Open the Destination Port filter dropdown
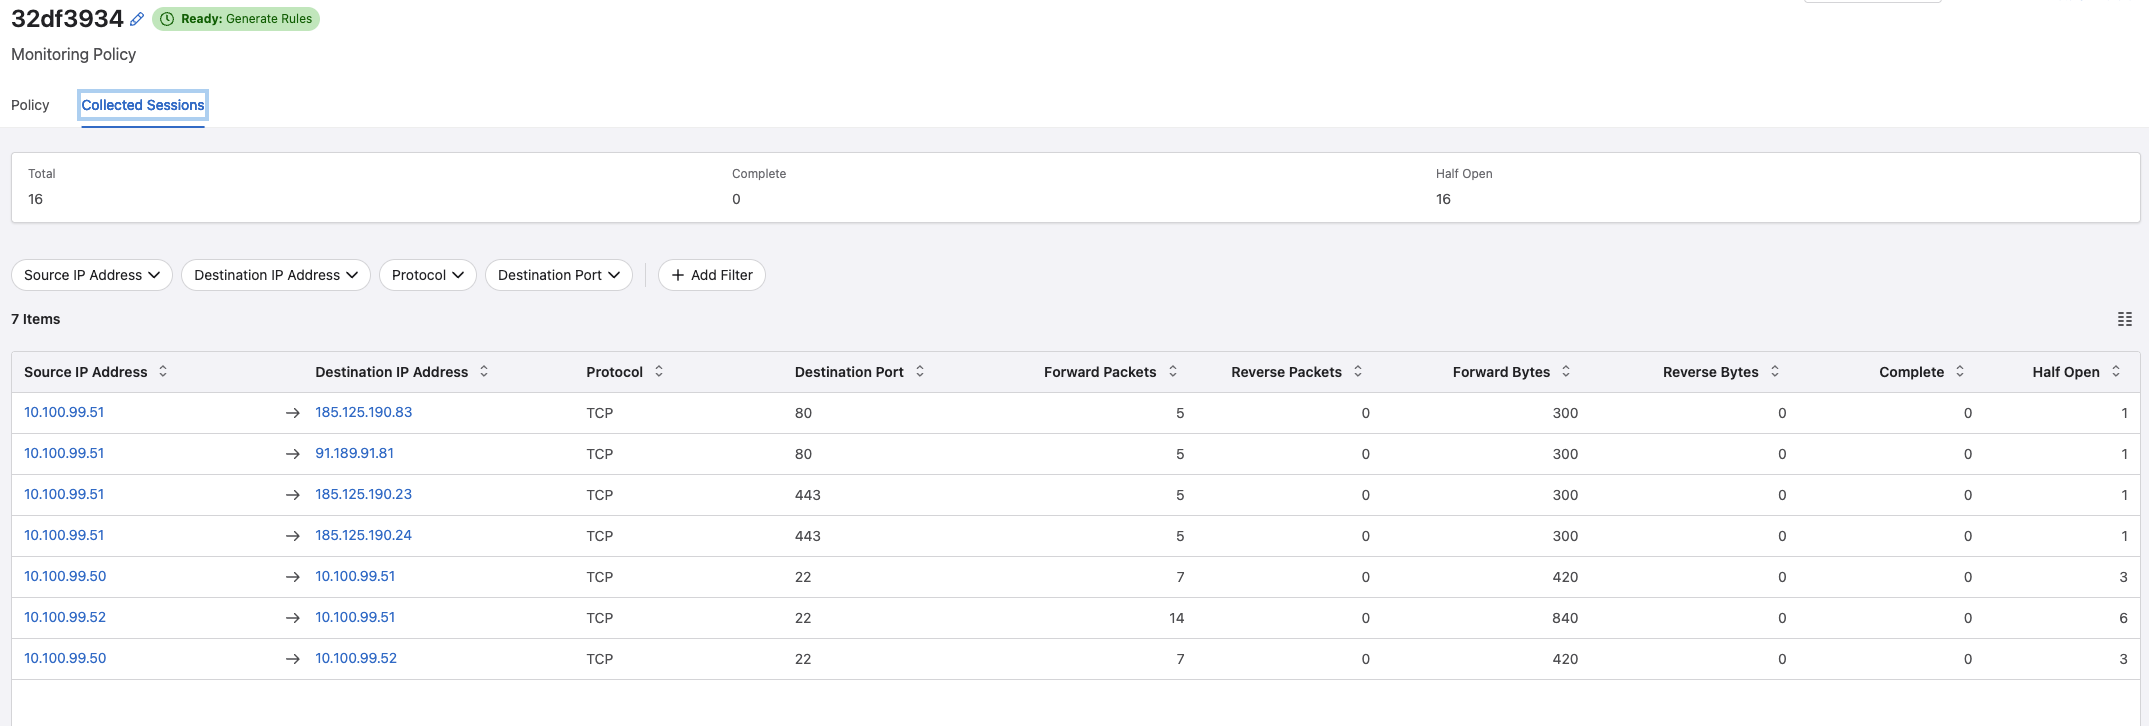Image resolution: width=2149 pixels, height=726 pixels. (x=558, y=275)
